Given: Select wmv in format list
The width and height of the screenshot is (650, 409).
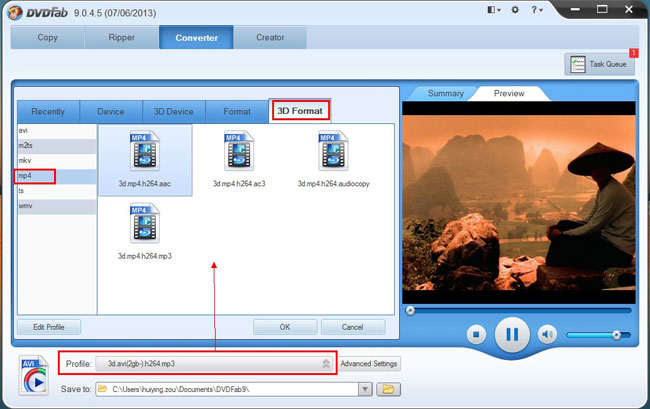Looking at the screenshot, I should (x=57, y=206).
